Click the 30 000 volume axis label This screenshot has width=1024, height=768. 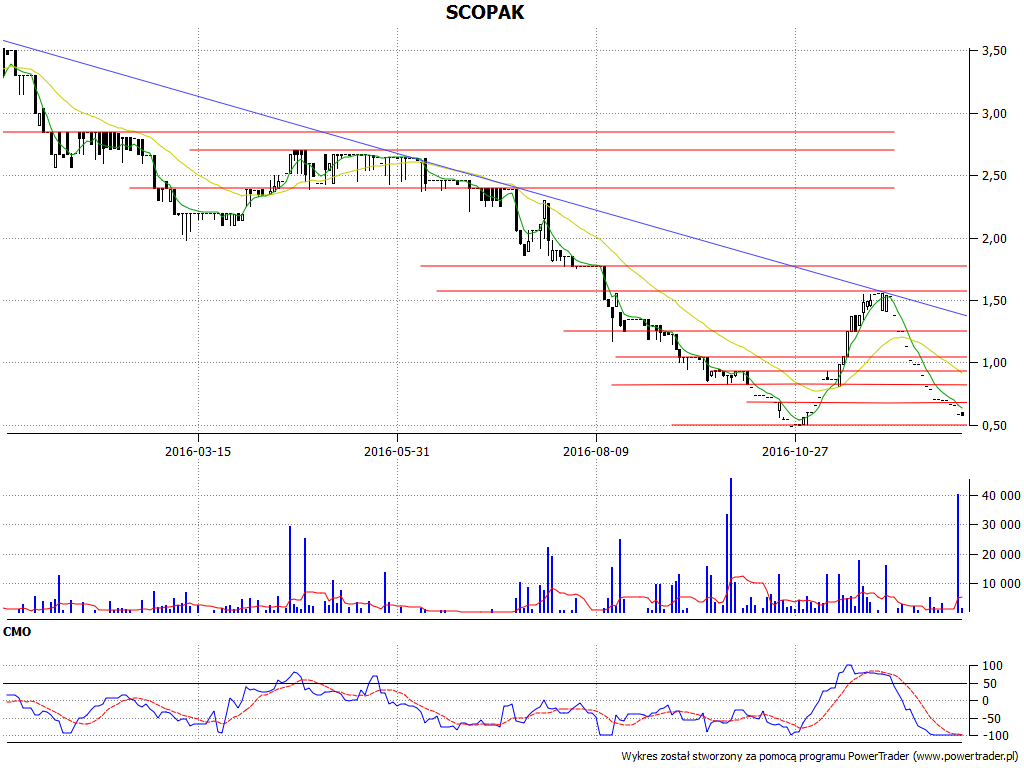tap(1000, 525)
